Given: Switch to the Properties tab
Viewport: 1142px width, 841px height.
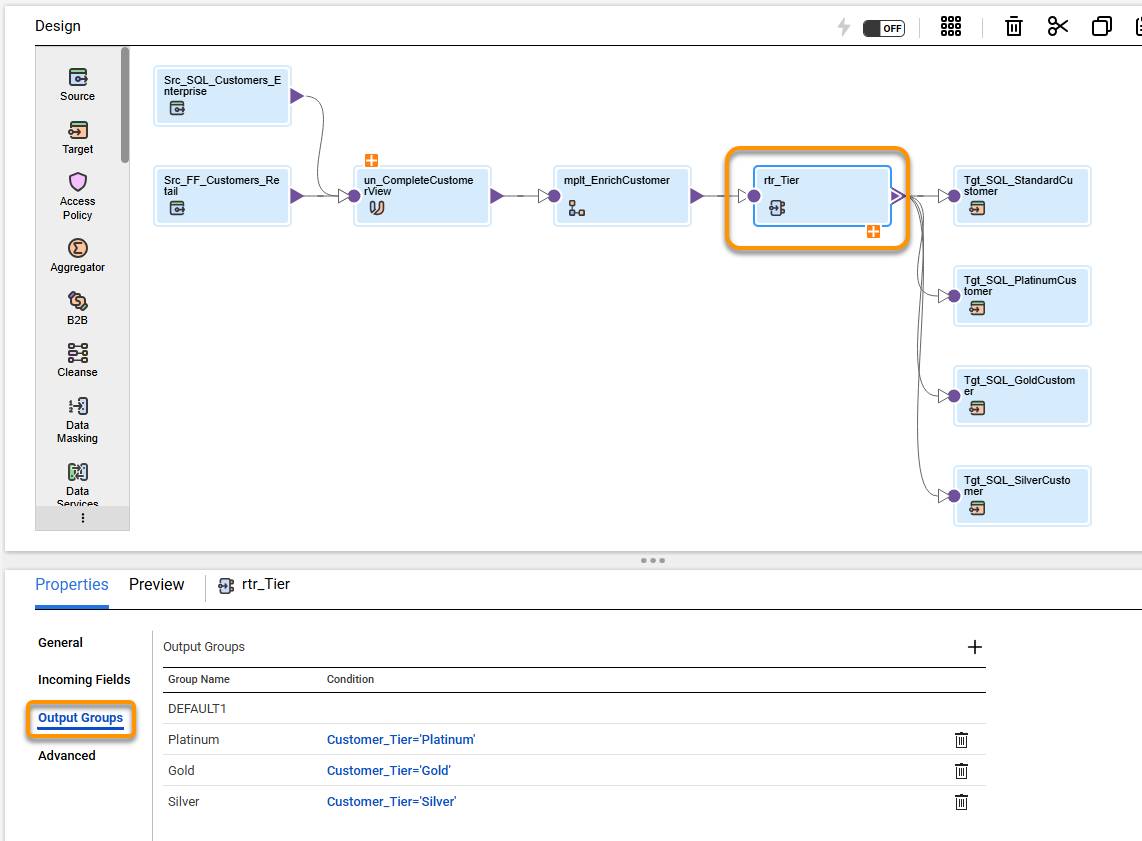Looking at the screenshot, I should point(71,585).
